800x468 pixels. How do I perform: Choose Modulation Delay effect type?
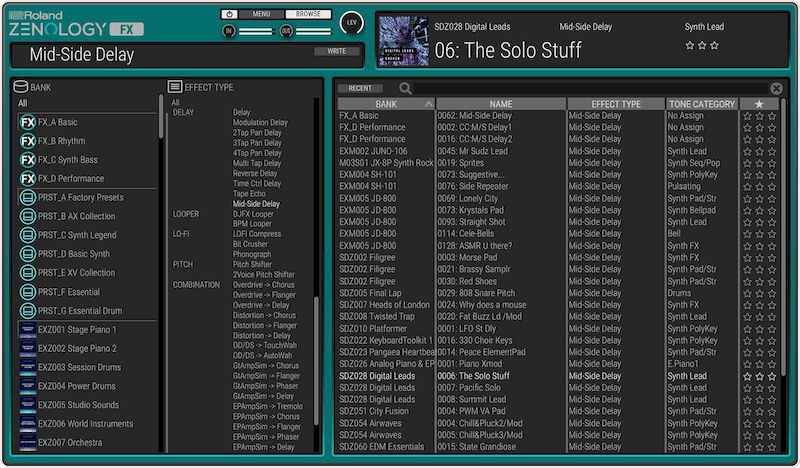(260, 122)
